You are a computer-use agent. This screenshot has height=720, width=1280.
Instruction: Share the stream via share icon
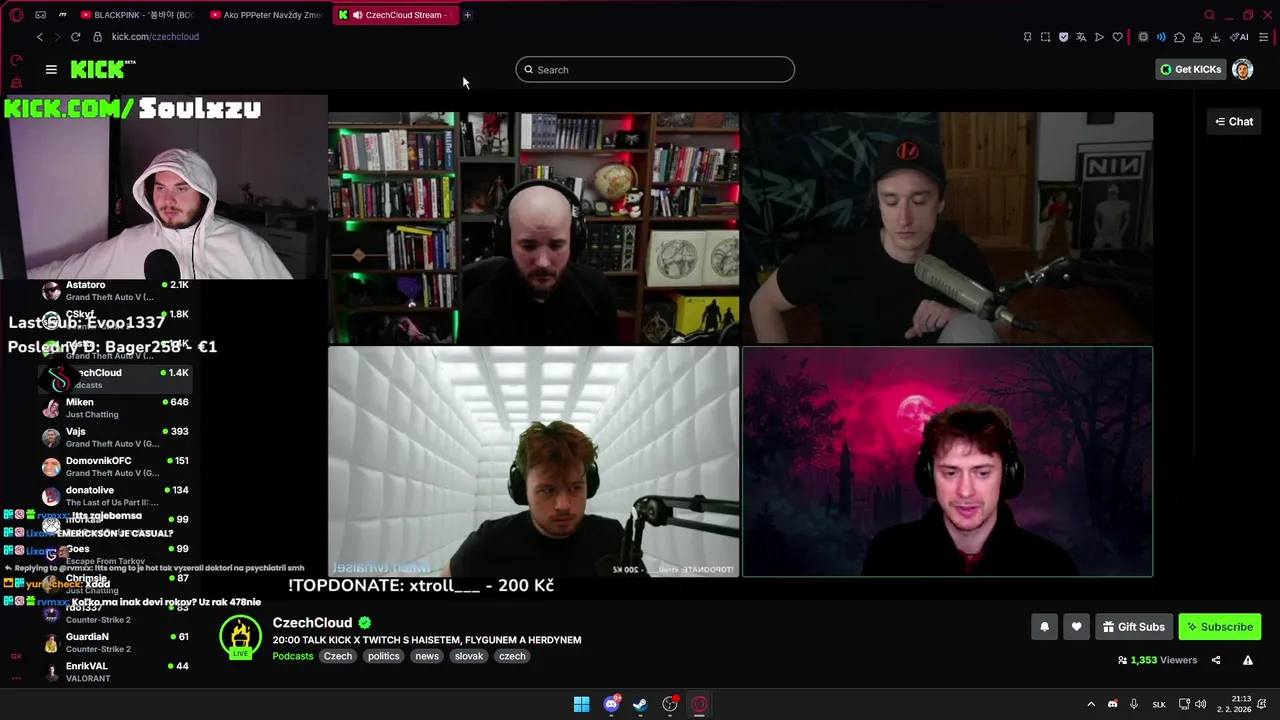pyautogui.click(x=1216, y=660)
